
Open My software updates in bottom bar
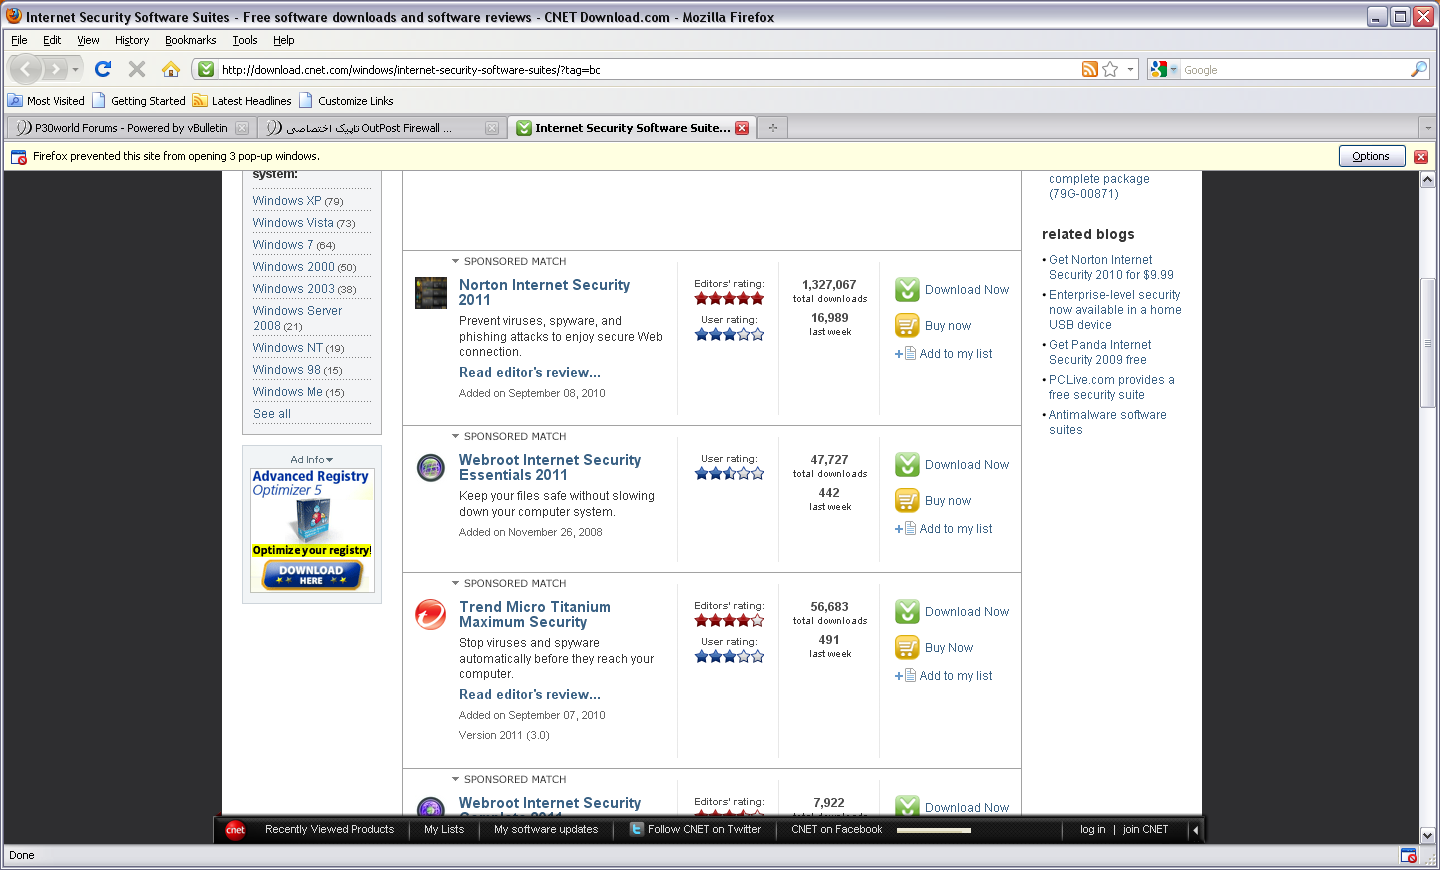546,829
